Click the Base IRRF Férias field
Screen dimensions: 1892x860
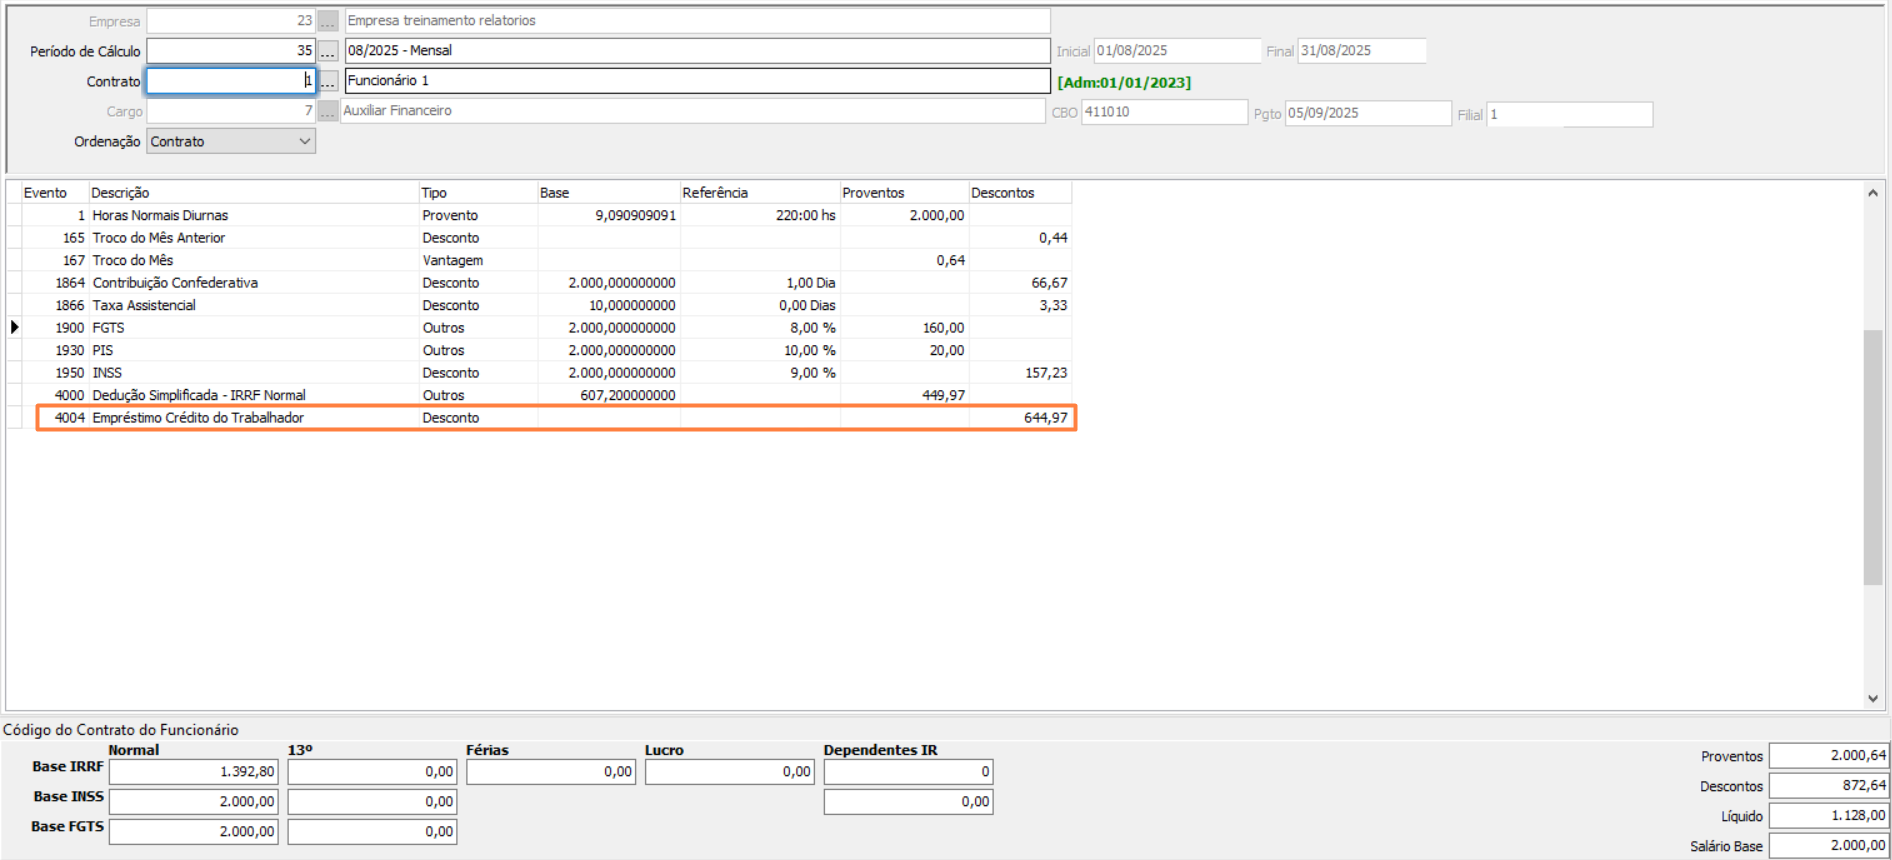click(551, 772)
